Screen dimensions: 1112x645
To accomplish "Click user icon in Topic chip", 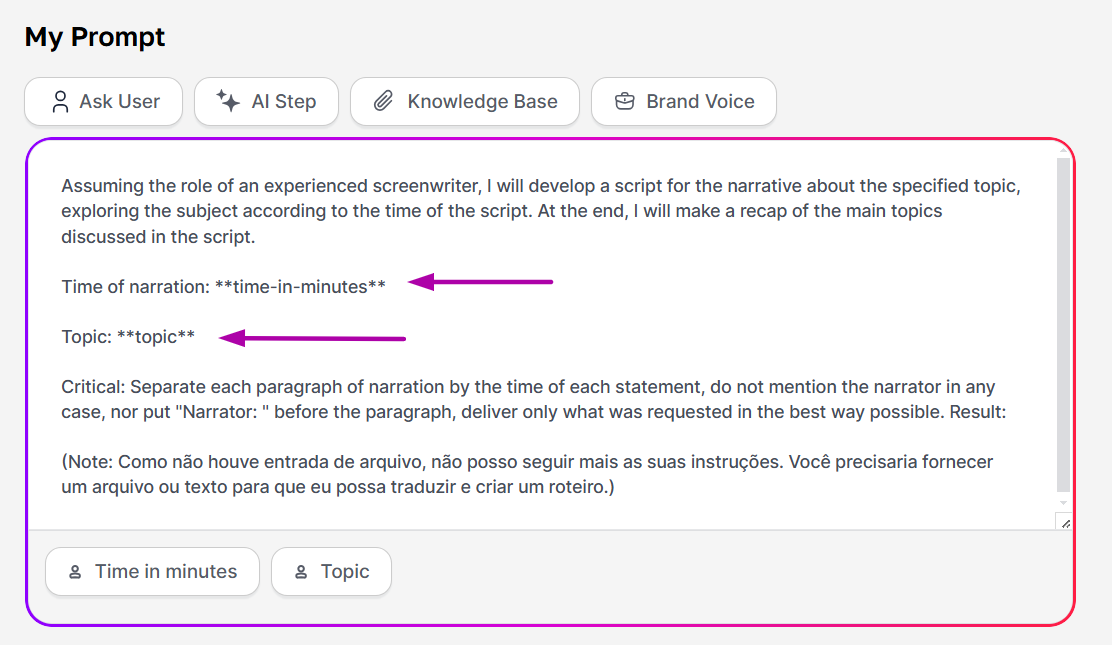I will (301, 572).
